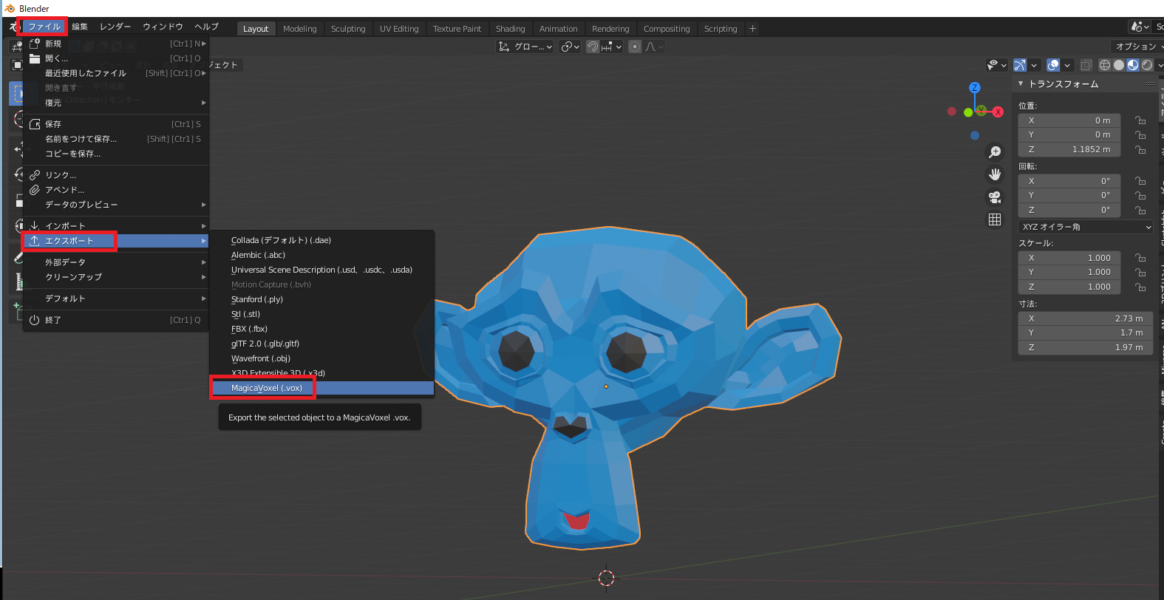Open the レンダー (Render) menu
This screenshot has height=600, width=1164.
115,27
